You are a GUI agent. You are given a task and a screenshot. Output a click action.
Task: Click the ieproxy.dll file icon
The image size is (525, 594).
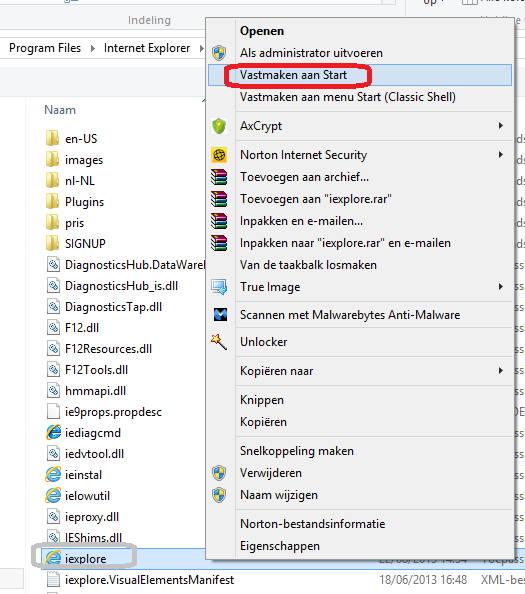point(53,516)
